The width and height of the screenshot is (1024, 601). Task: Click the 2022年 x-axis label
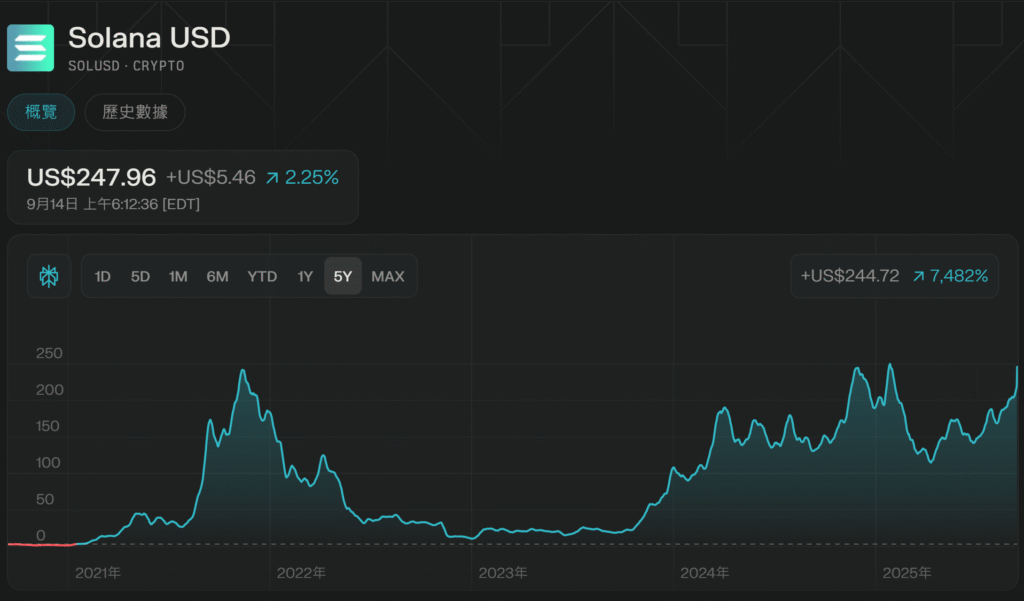301,573
